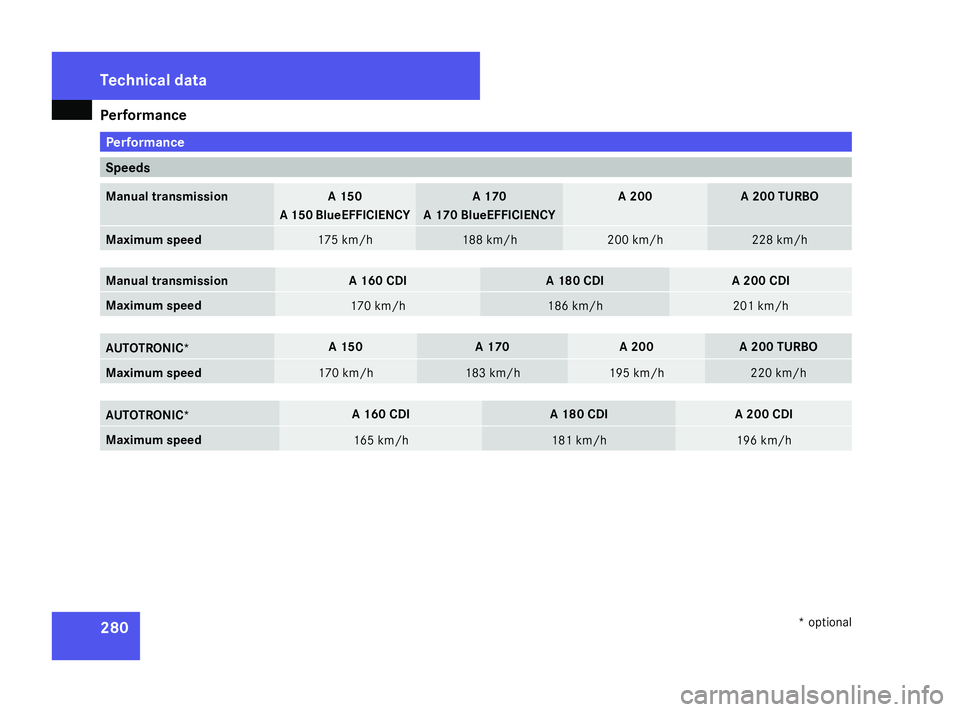Select "A 160 CDI" heading above 170 km/h
This screenshot has height=712, width=960.
pos(378,280)
